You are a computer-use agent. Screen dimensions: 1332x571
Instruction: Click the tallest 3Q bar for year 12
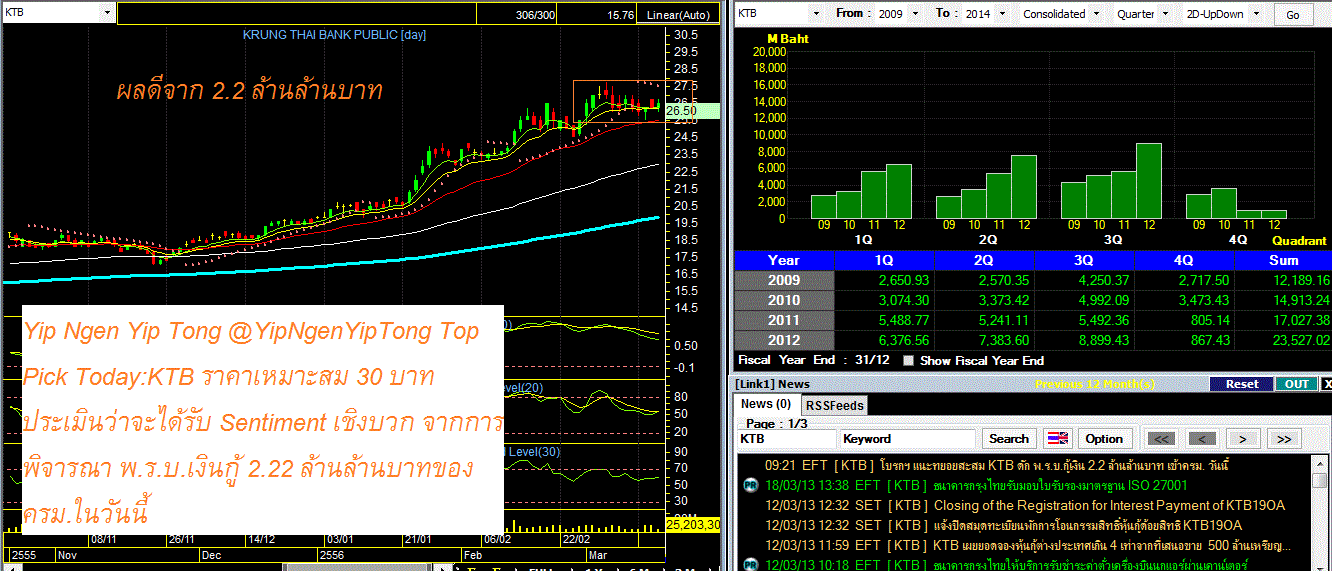pos(1148,181)
